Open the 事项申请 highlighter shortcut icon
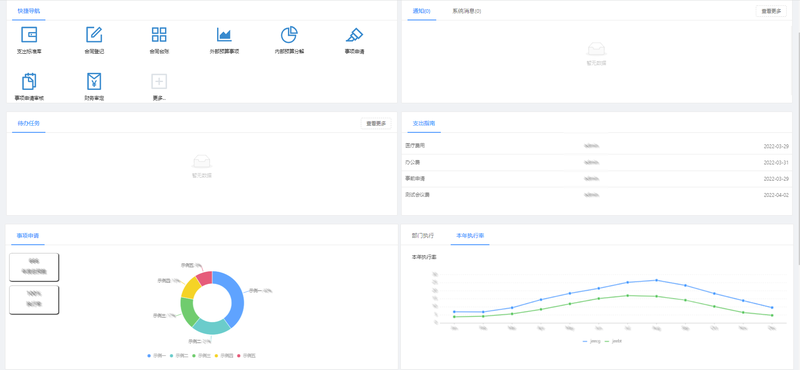This screenshot has width=800, height=370. click(354, 34)
